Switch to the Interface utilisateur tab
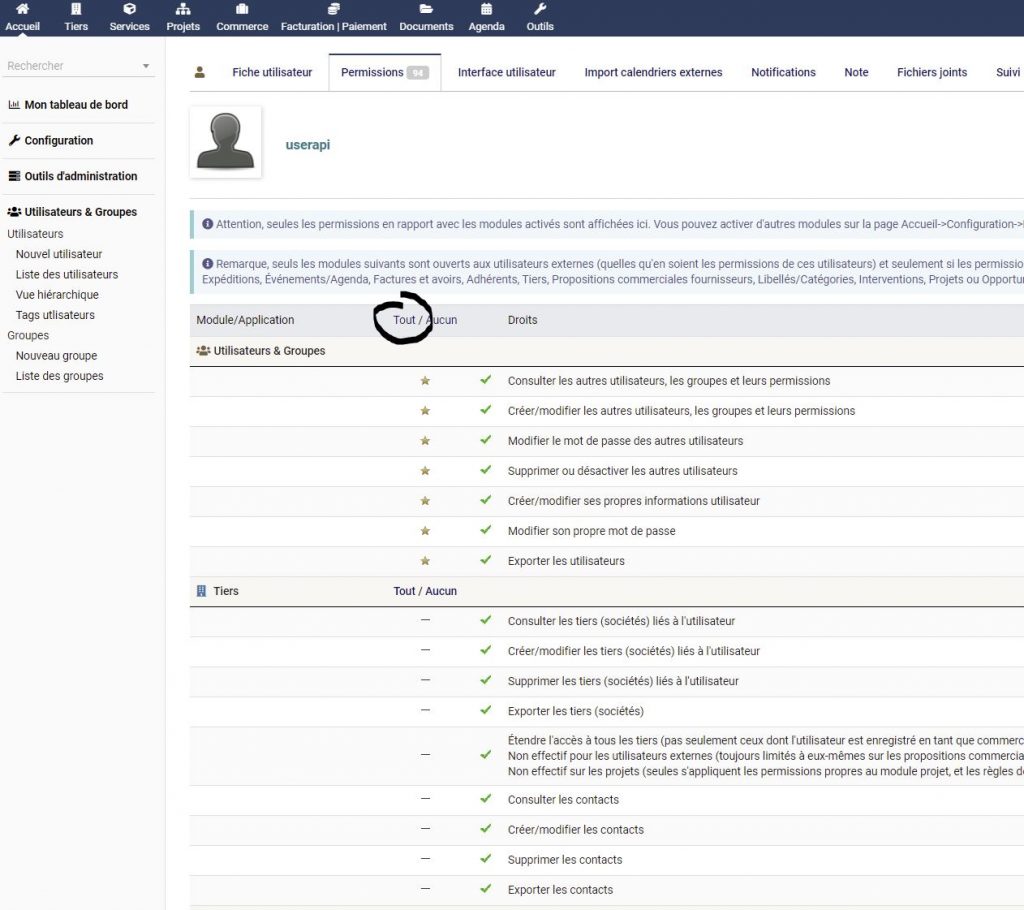The height and width of the screenshot is (910, 1024). (506, 72)
